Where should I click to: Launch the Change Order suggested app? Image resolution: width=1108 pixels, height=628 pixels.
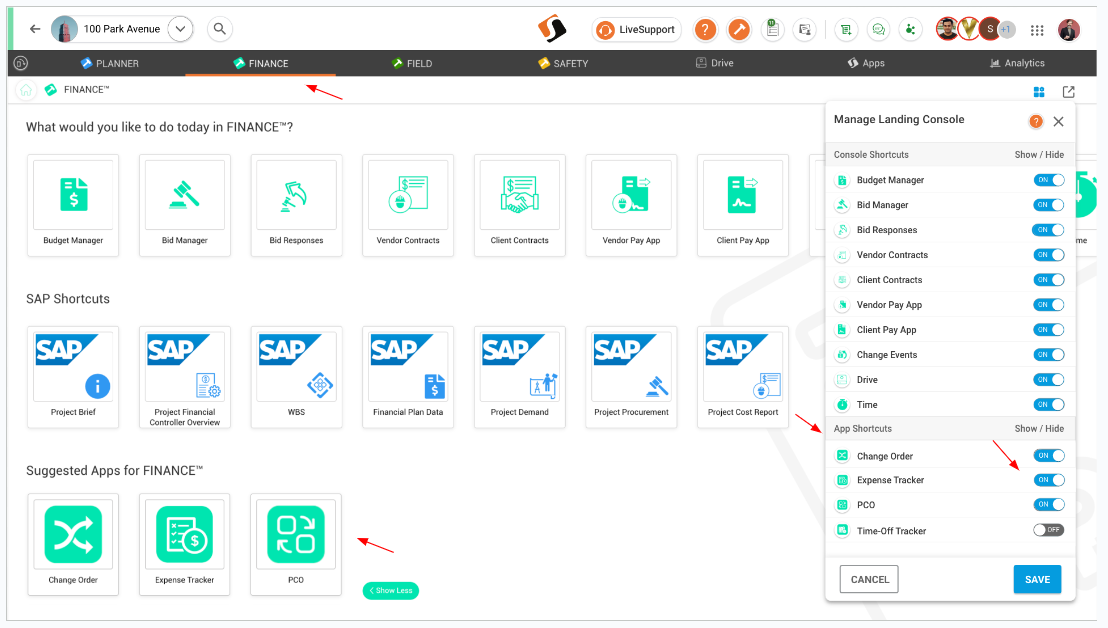(x=73, y=544)
